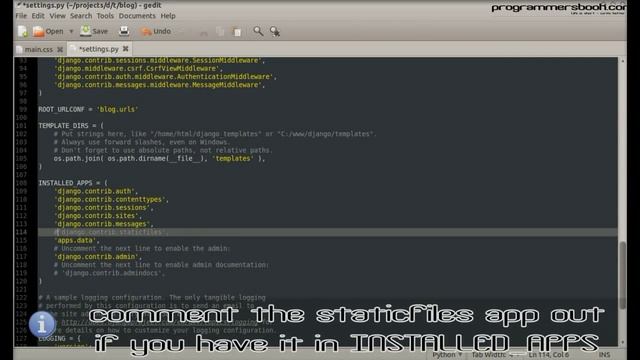The width and height of the screenshot is (640, 360).
Task: Open the Documents menu
Action: (x=137, y=16)
